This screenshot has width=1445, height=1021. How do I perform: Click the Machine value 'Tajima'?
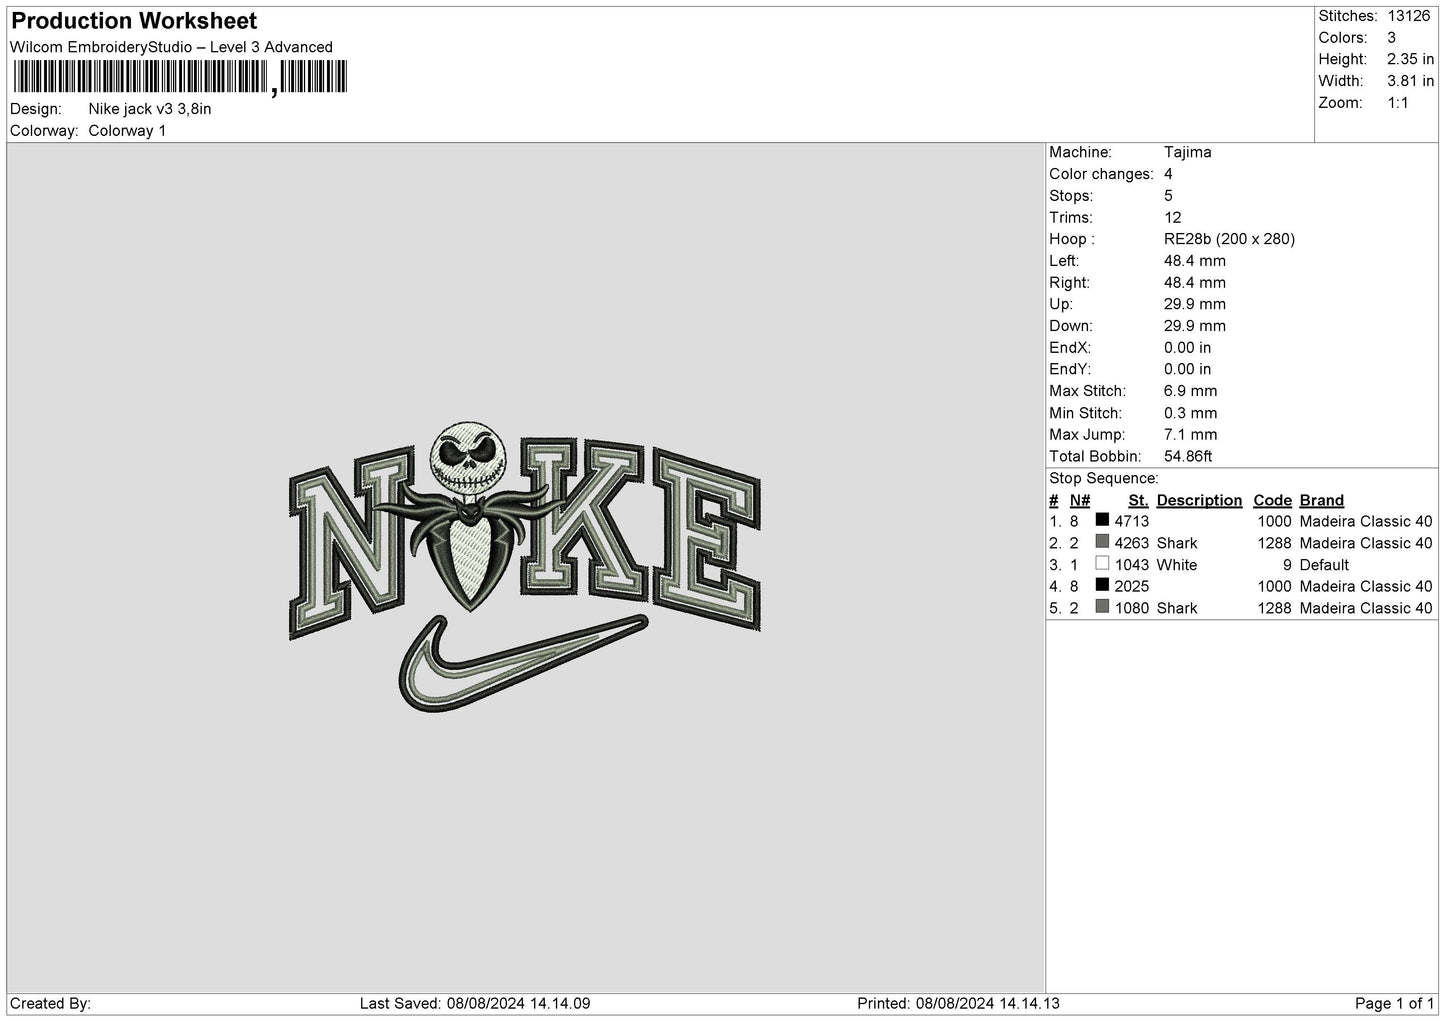1188,152
